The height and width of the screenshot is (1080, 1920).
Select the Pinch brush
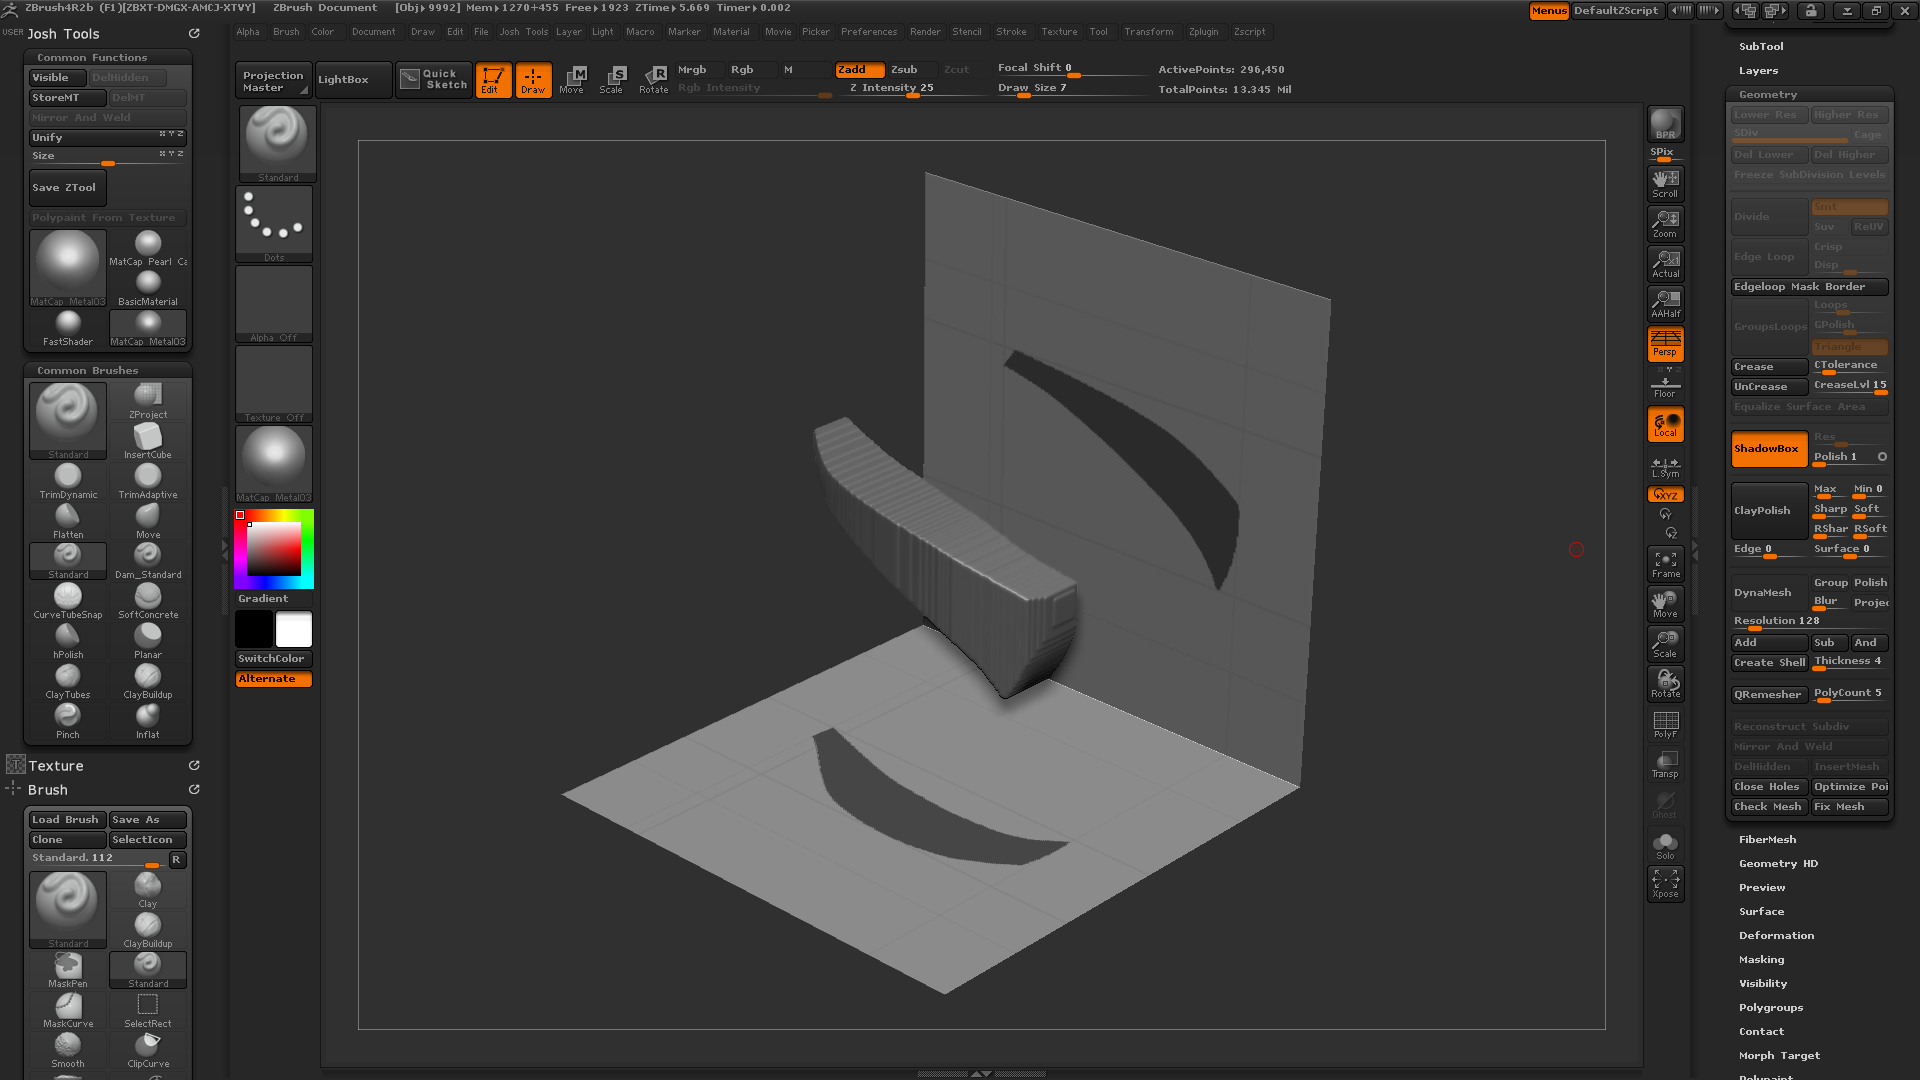(x=68, y=721)
